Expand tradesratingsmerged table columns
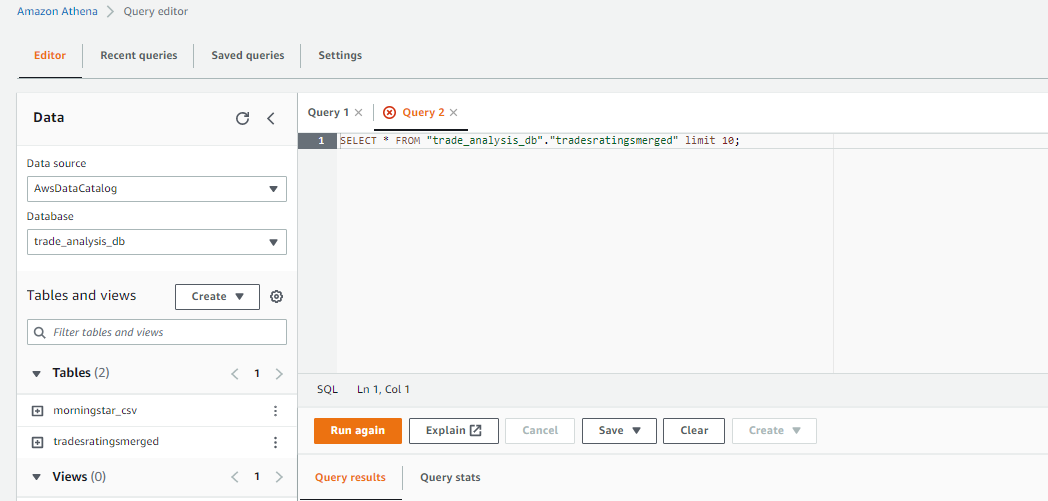 37,442
